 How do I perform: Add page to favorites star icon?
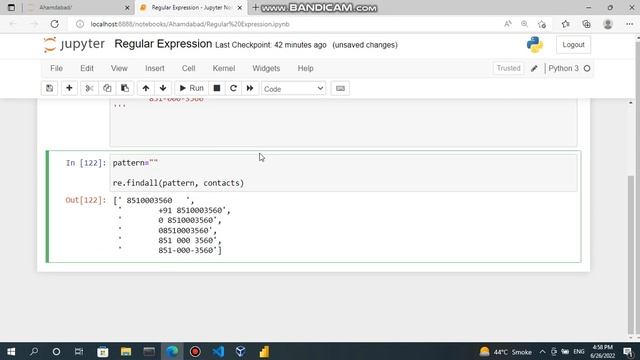[x=542, y=24]
